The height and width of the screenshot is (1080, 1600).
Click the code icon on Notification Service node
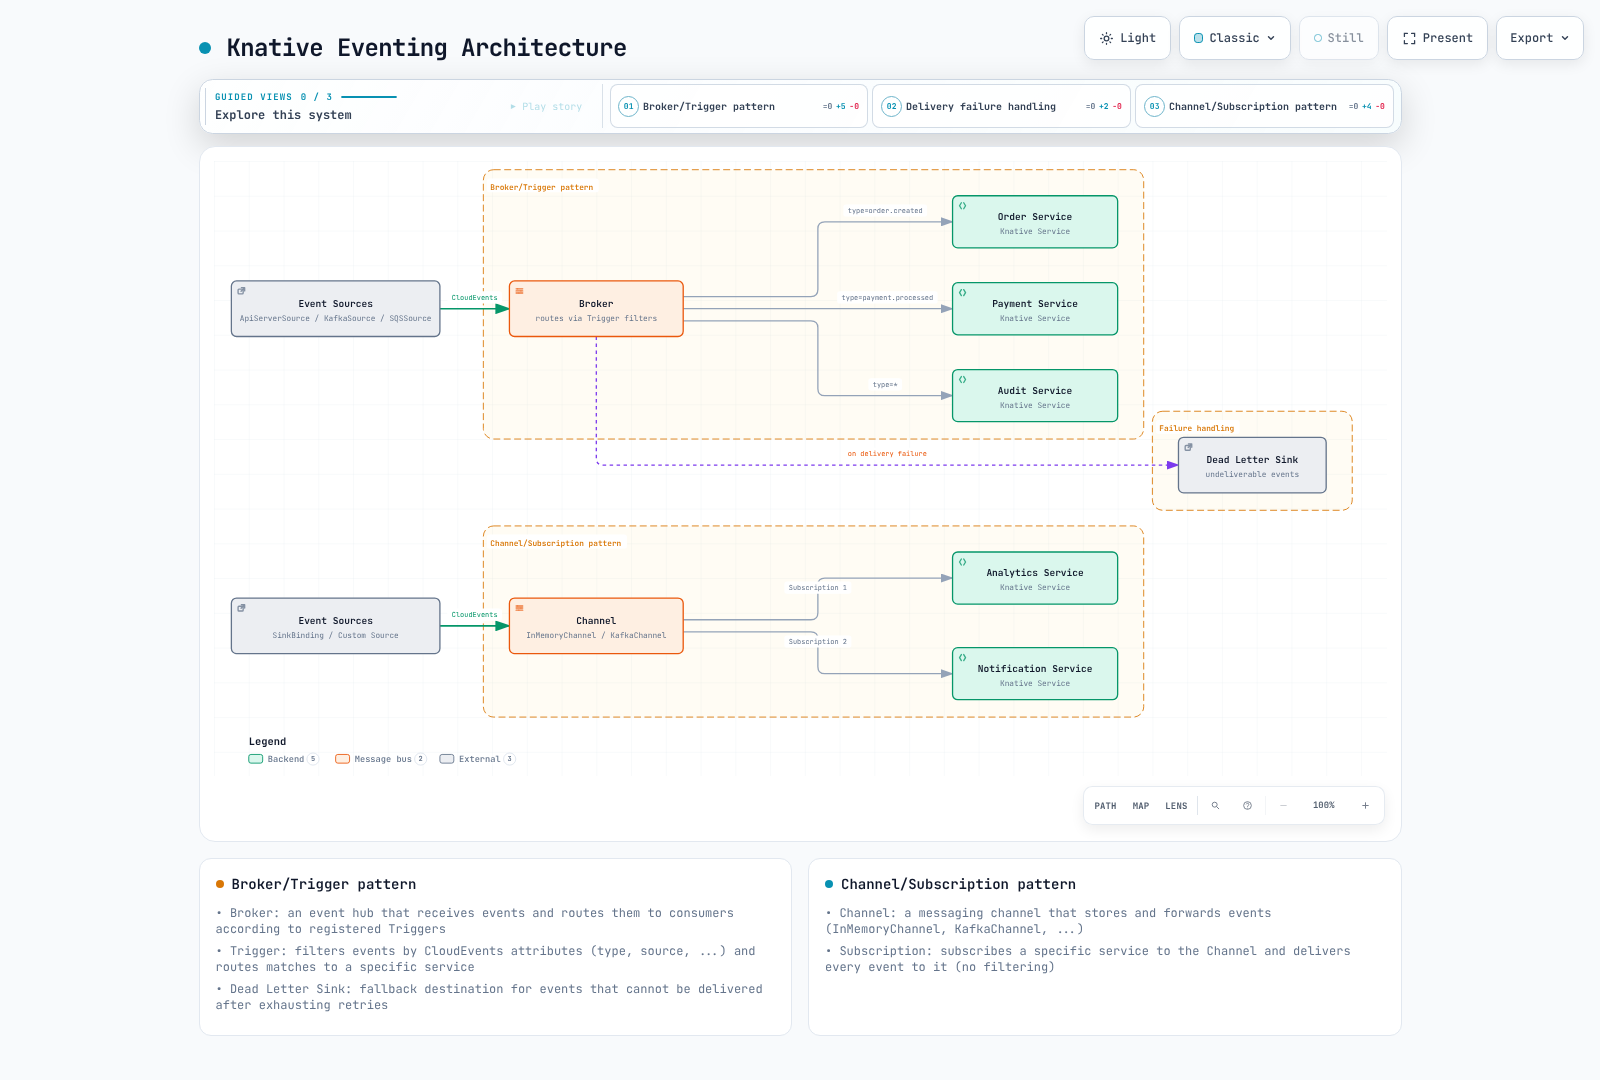[963, 658]
